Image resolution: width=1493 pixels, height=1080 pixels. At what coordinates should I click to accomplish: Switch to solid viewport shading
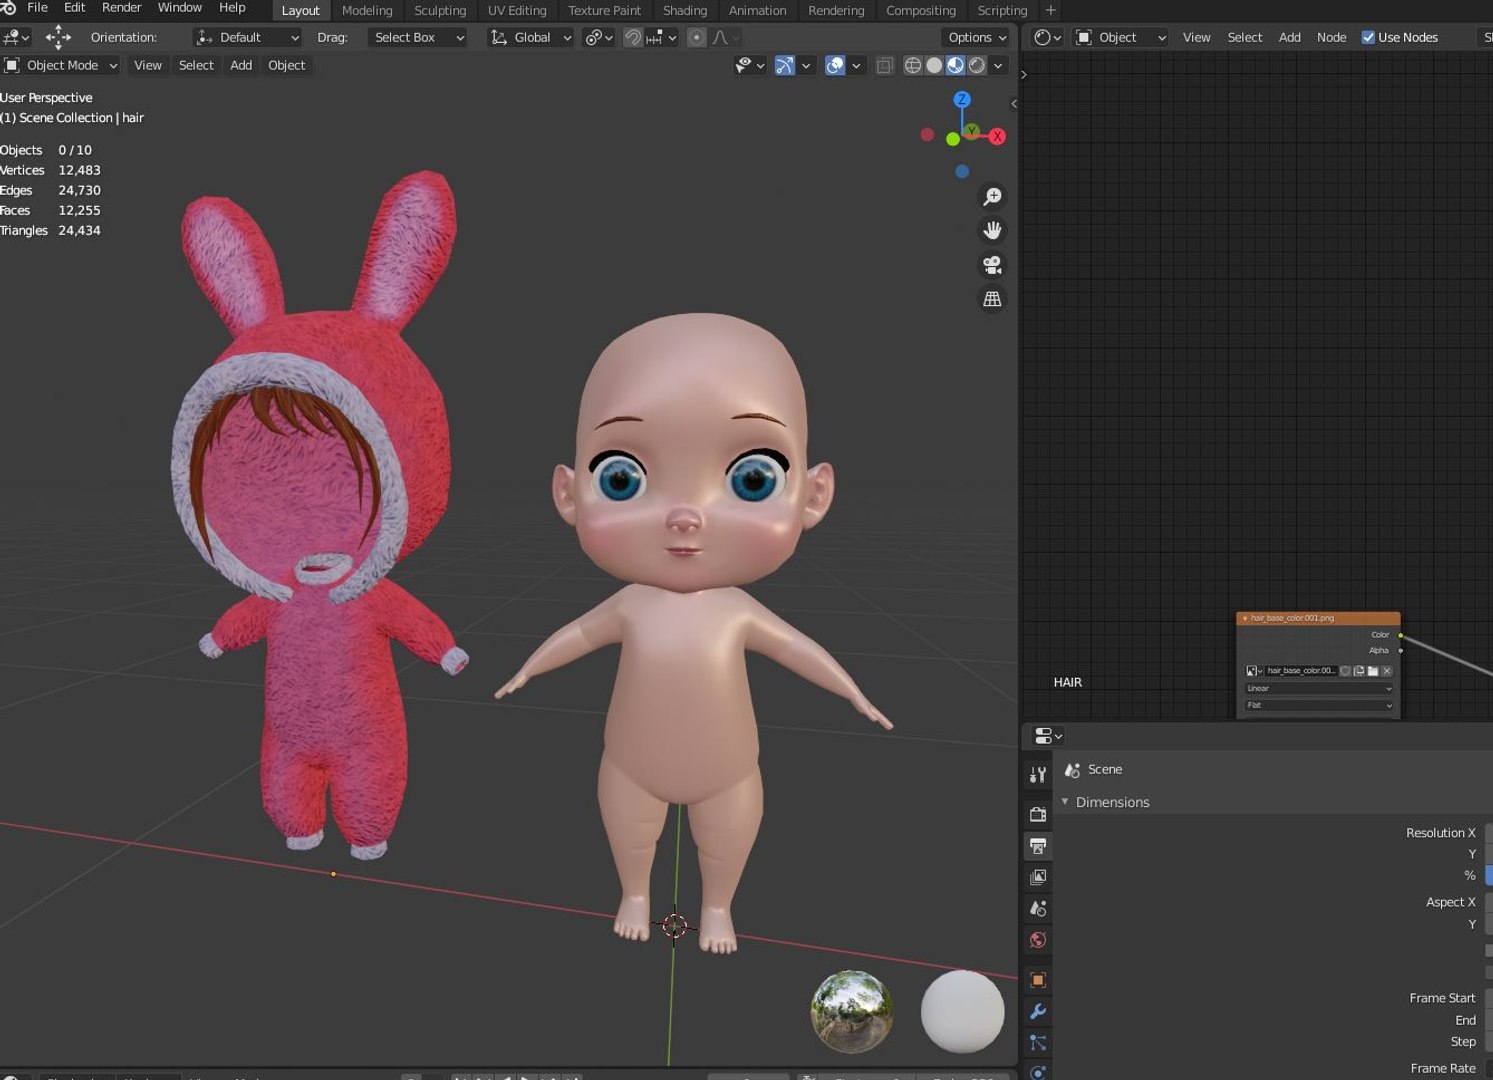click(x=934, y=65)
